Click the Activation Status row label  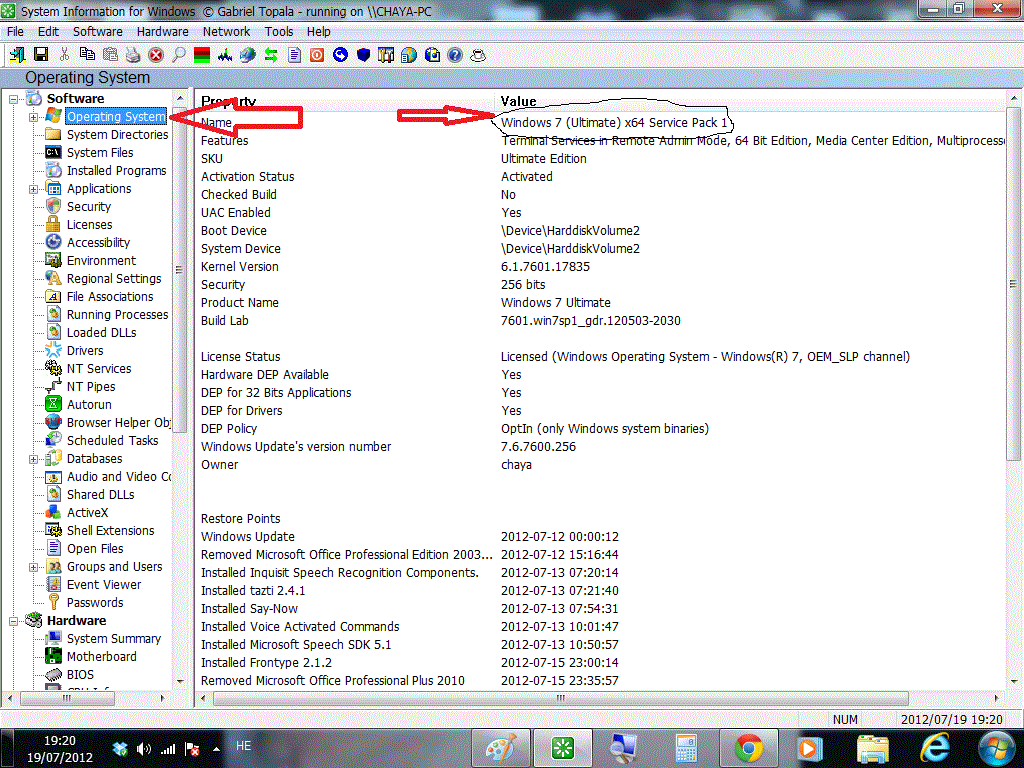(x=248, y=176)
